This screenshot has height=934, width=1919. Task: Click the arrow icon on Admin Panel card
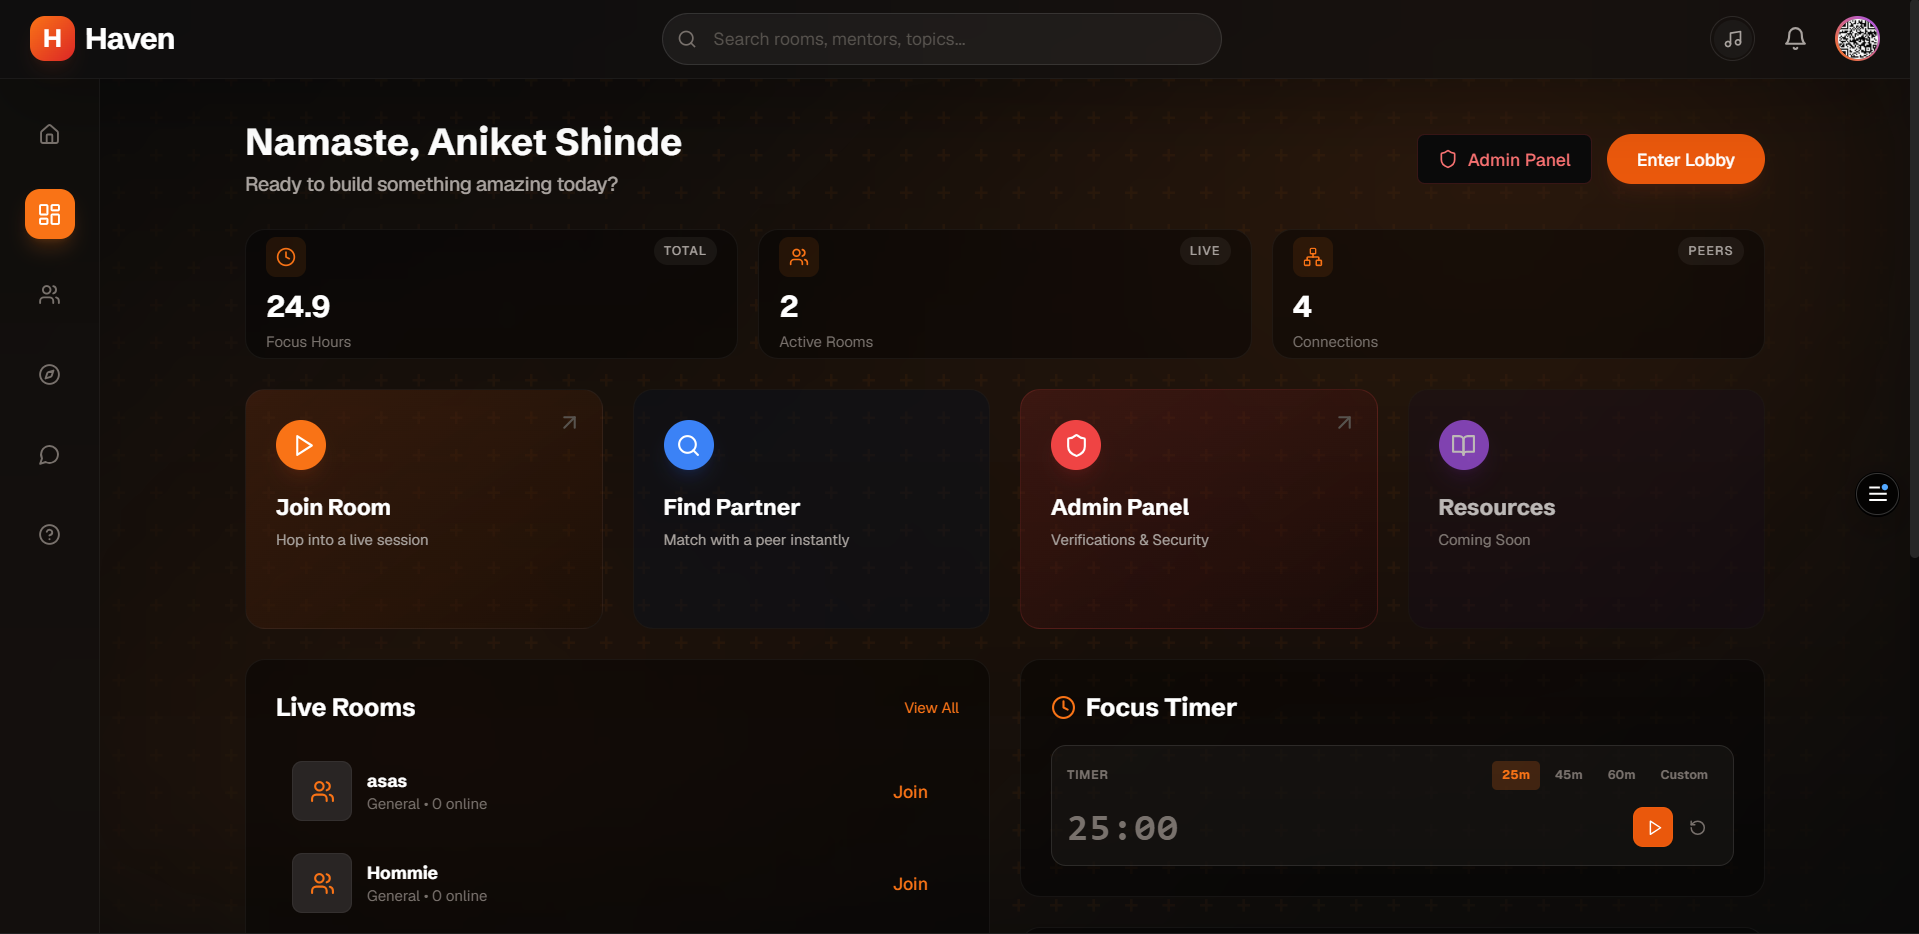(1345, 423)
